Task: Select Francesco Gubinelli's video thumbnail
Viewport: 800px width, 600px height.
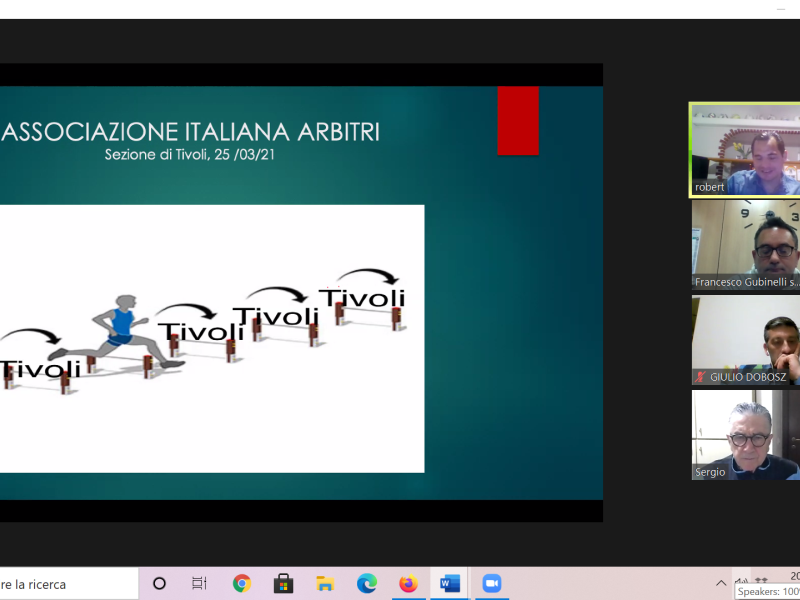Action: tap(746, 245)
